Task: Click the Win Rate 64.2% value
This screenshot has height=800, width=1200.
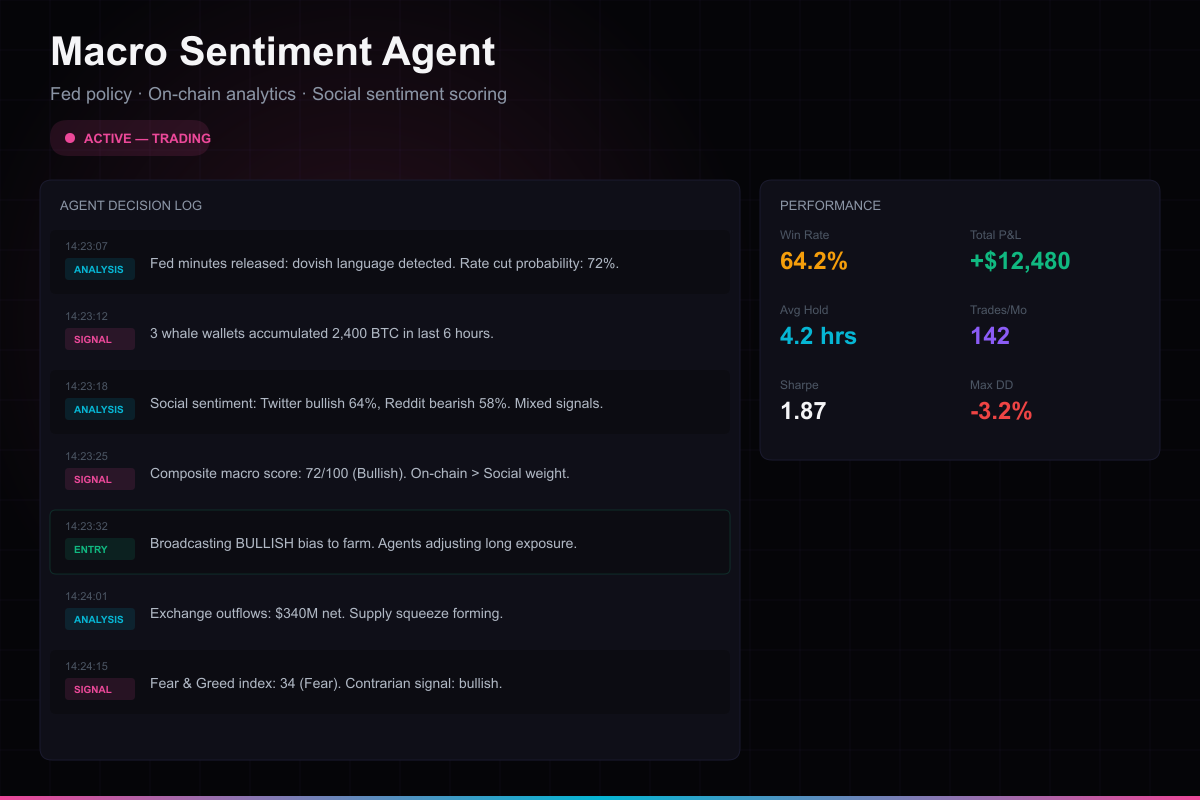Action: (x=813, y=260)
